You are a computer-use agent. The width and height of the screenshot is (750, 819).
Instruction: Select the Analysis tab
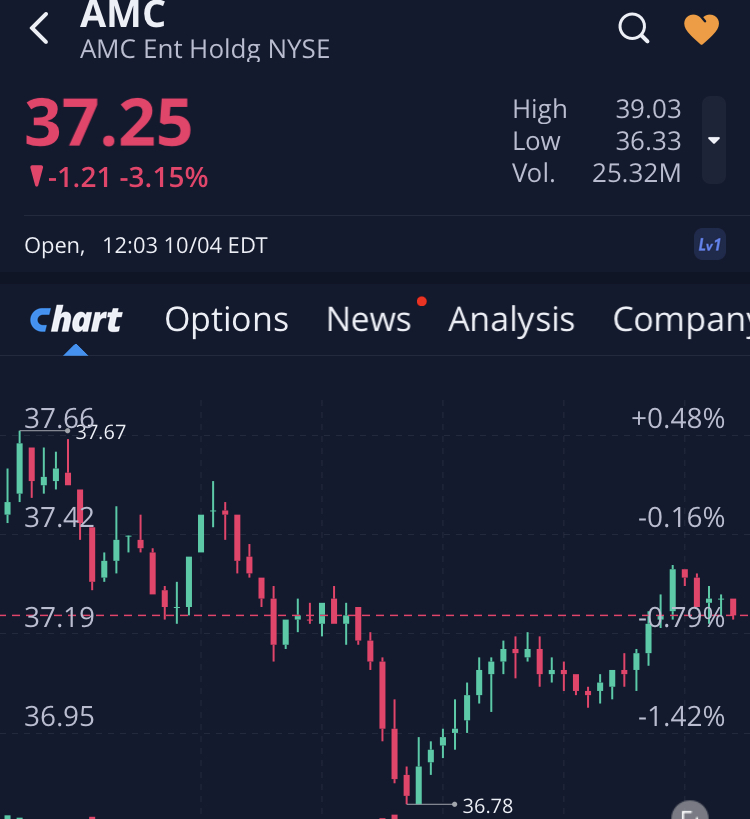(x=511, y=320)
